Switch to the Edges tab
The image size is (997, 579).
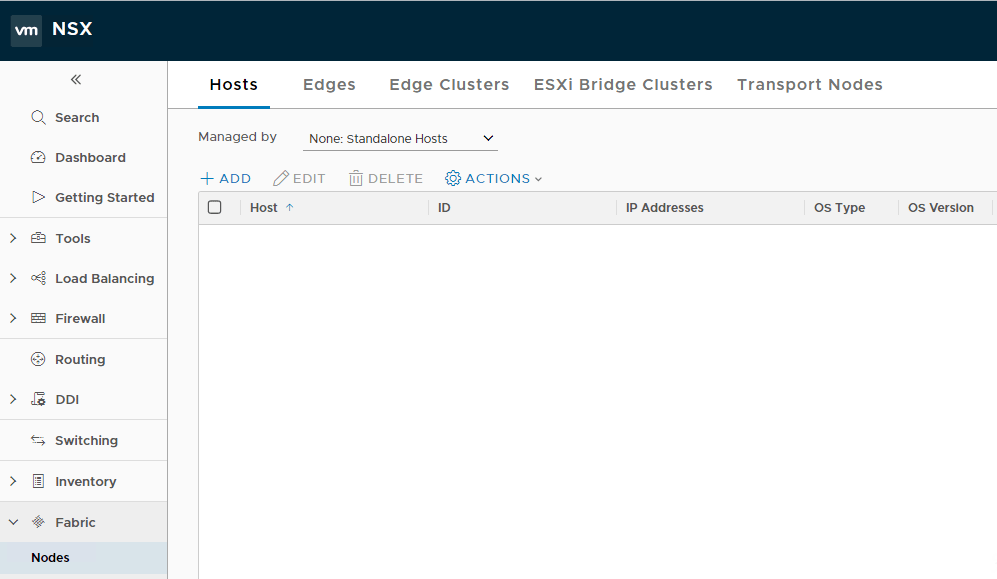(329, 85)
